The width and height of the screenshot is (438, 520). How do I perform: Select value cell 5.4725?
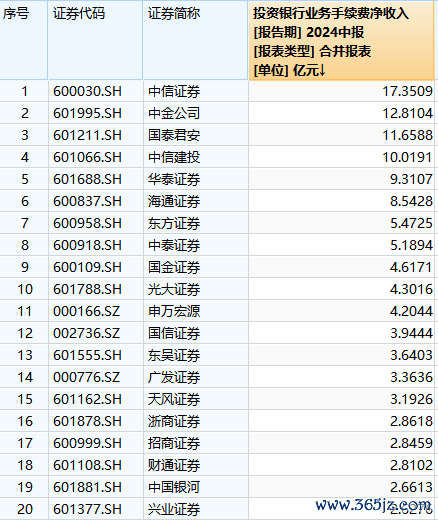tap(342, 223)
